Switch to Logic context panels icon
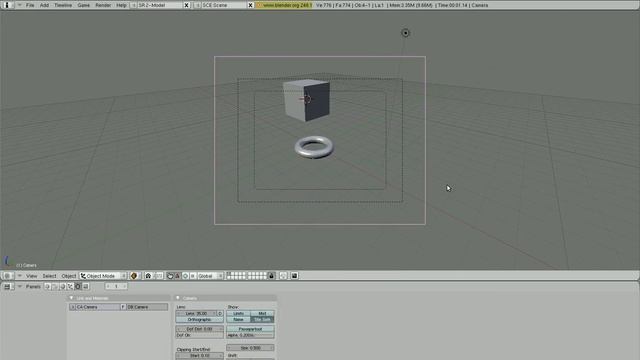Viewport: 640px width, 360px height. (x=47, y=287)
